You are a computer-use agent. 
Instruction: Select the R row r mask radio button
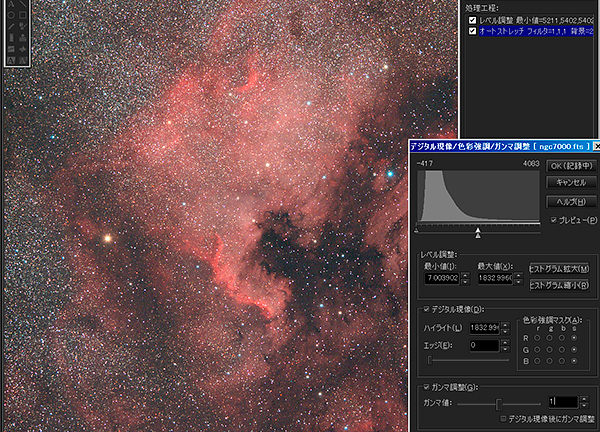[x=537, y=338]
